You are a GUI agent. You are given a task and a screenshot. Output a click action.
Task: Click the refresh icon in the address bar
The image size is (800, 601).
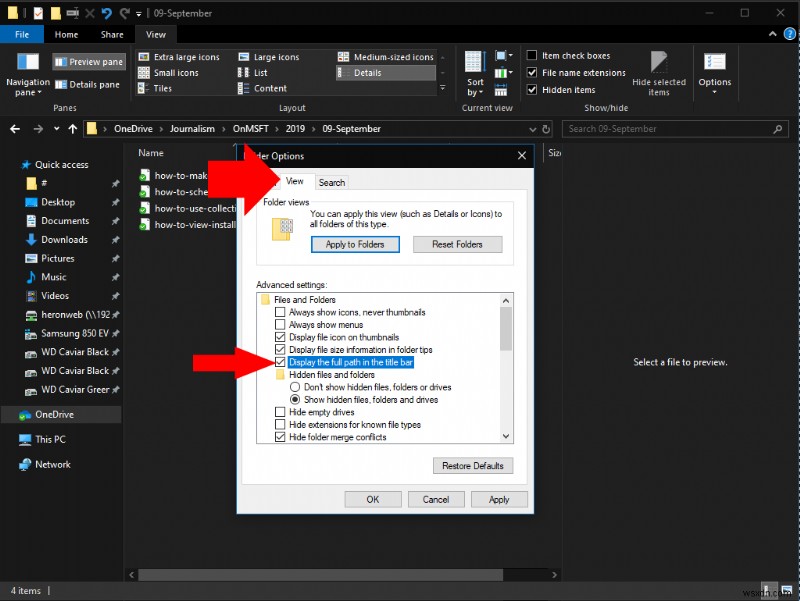coord(545,128)
